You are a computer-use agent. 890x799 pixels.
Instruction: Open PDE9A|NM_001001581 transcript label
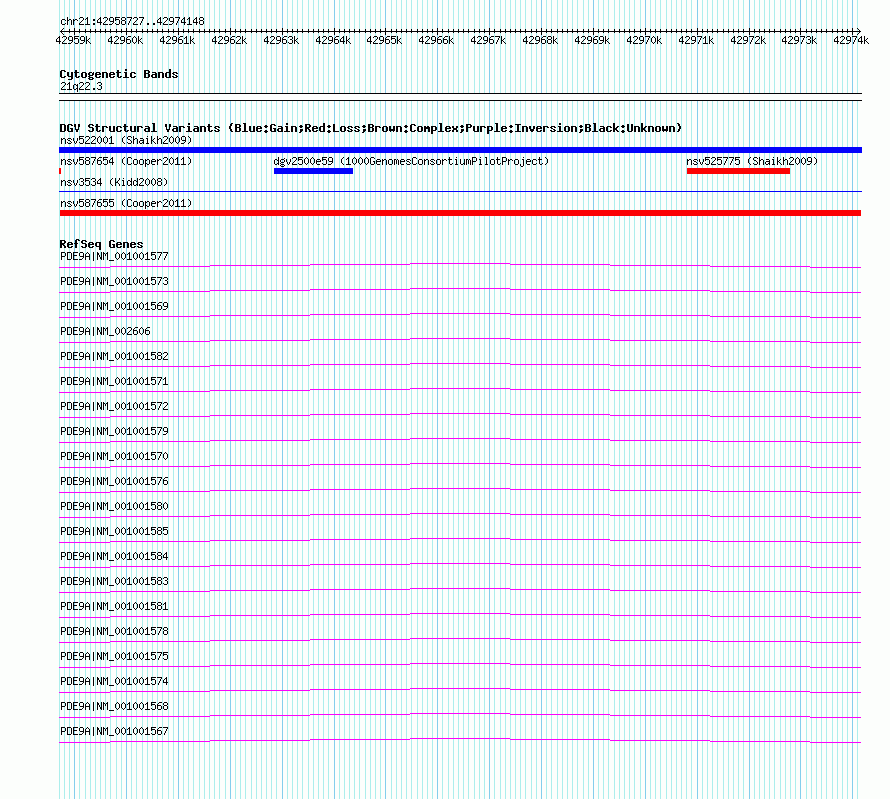tap(114, 606)
